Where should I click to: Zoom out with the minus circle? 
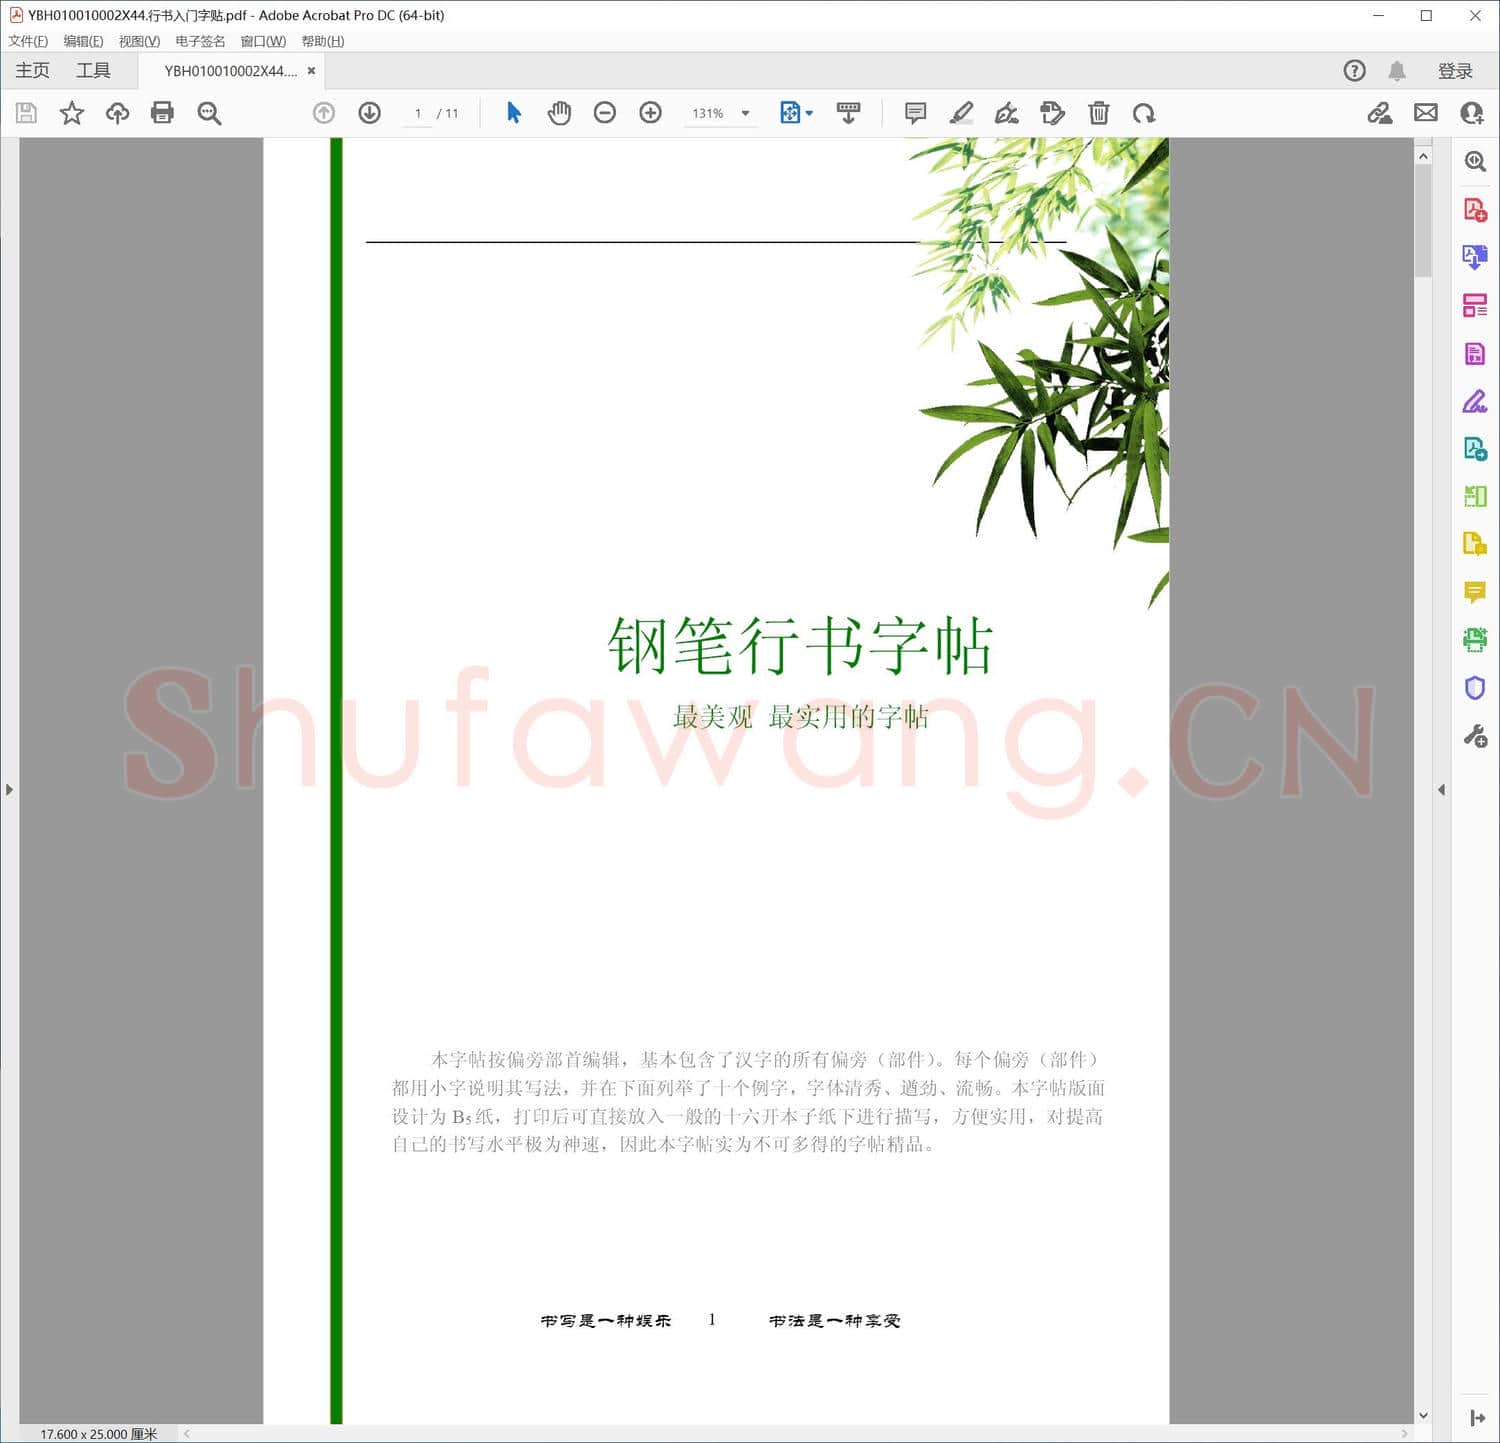(x=604, y=113)
